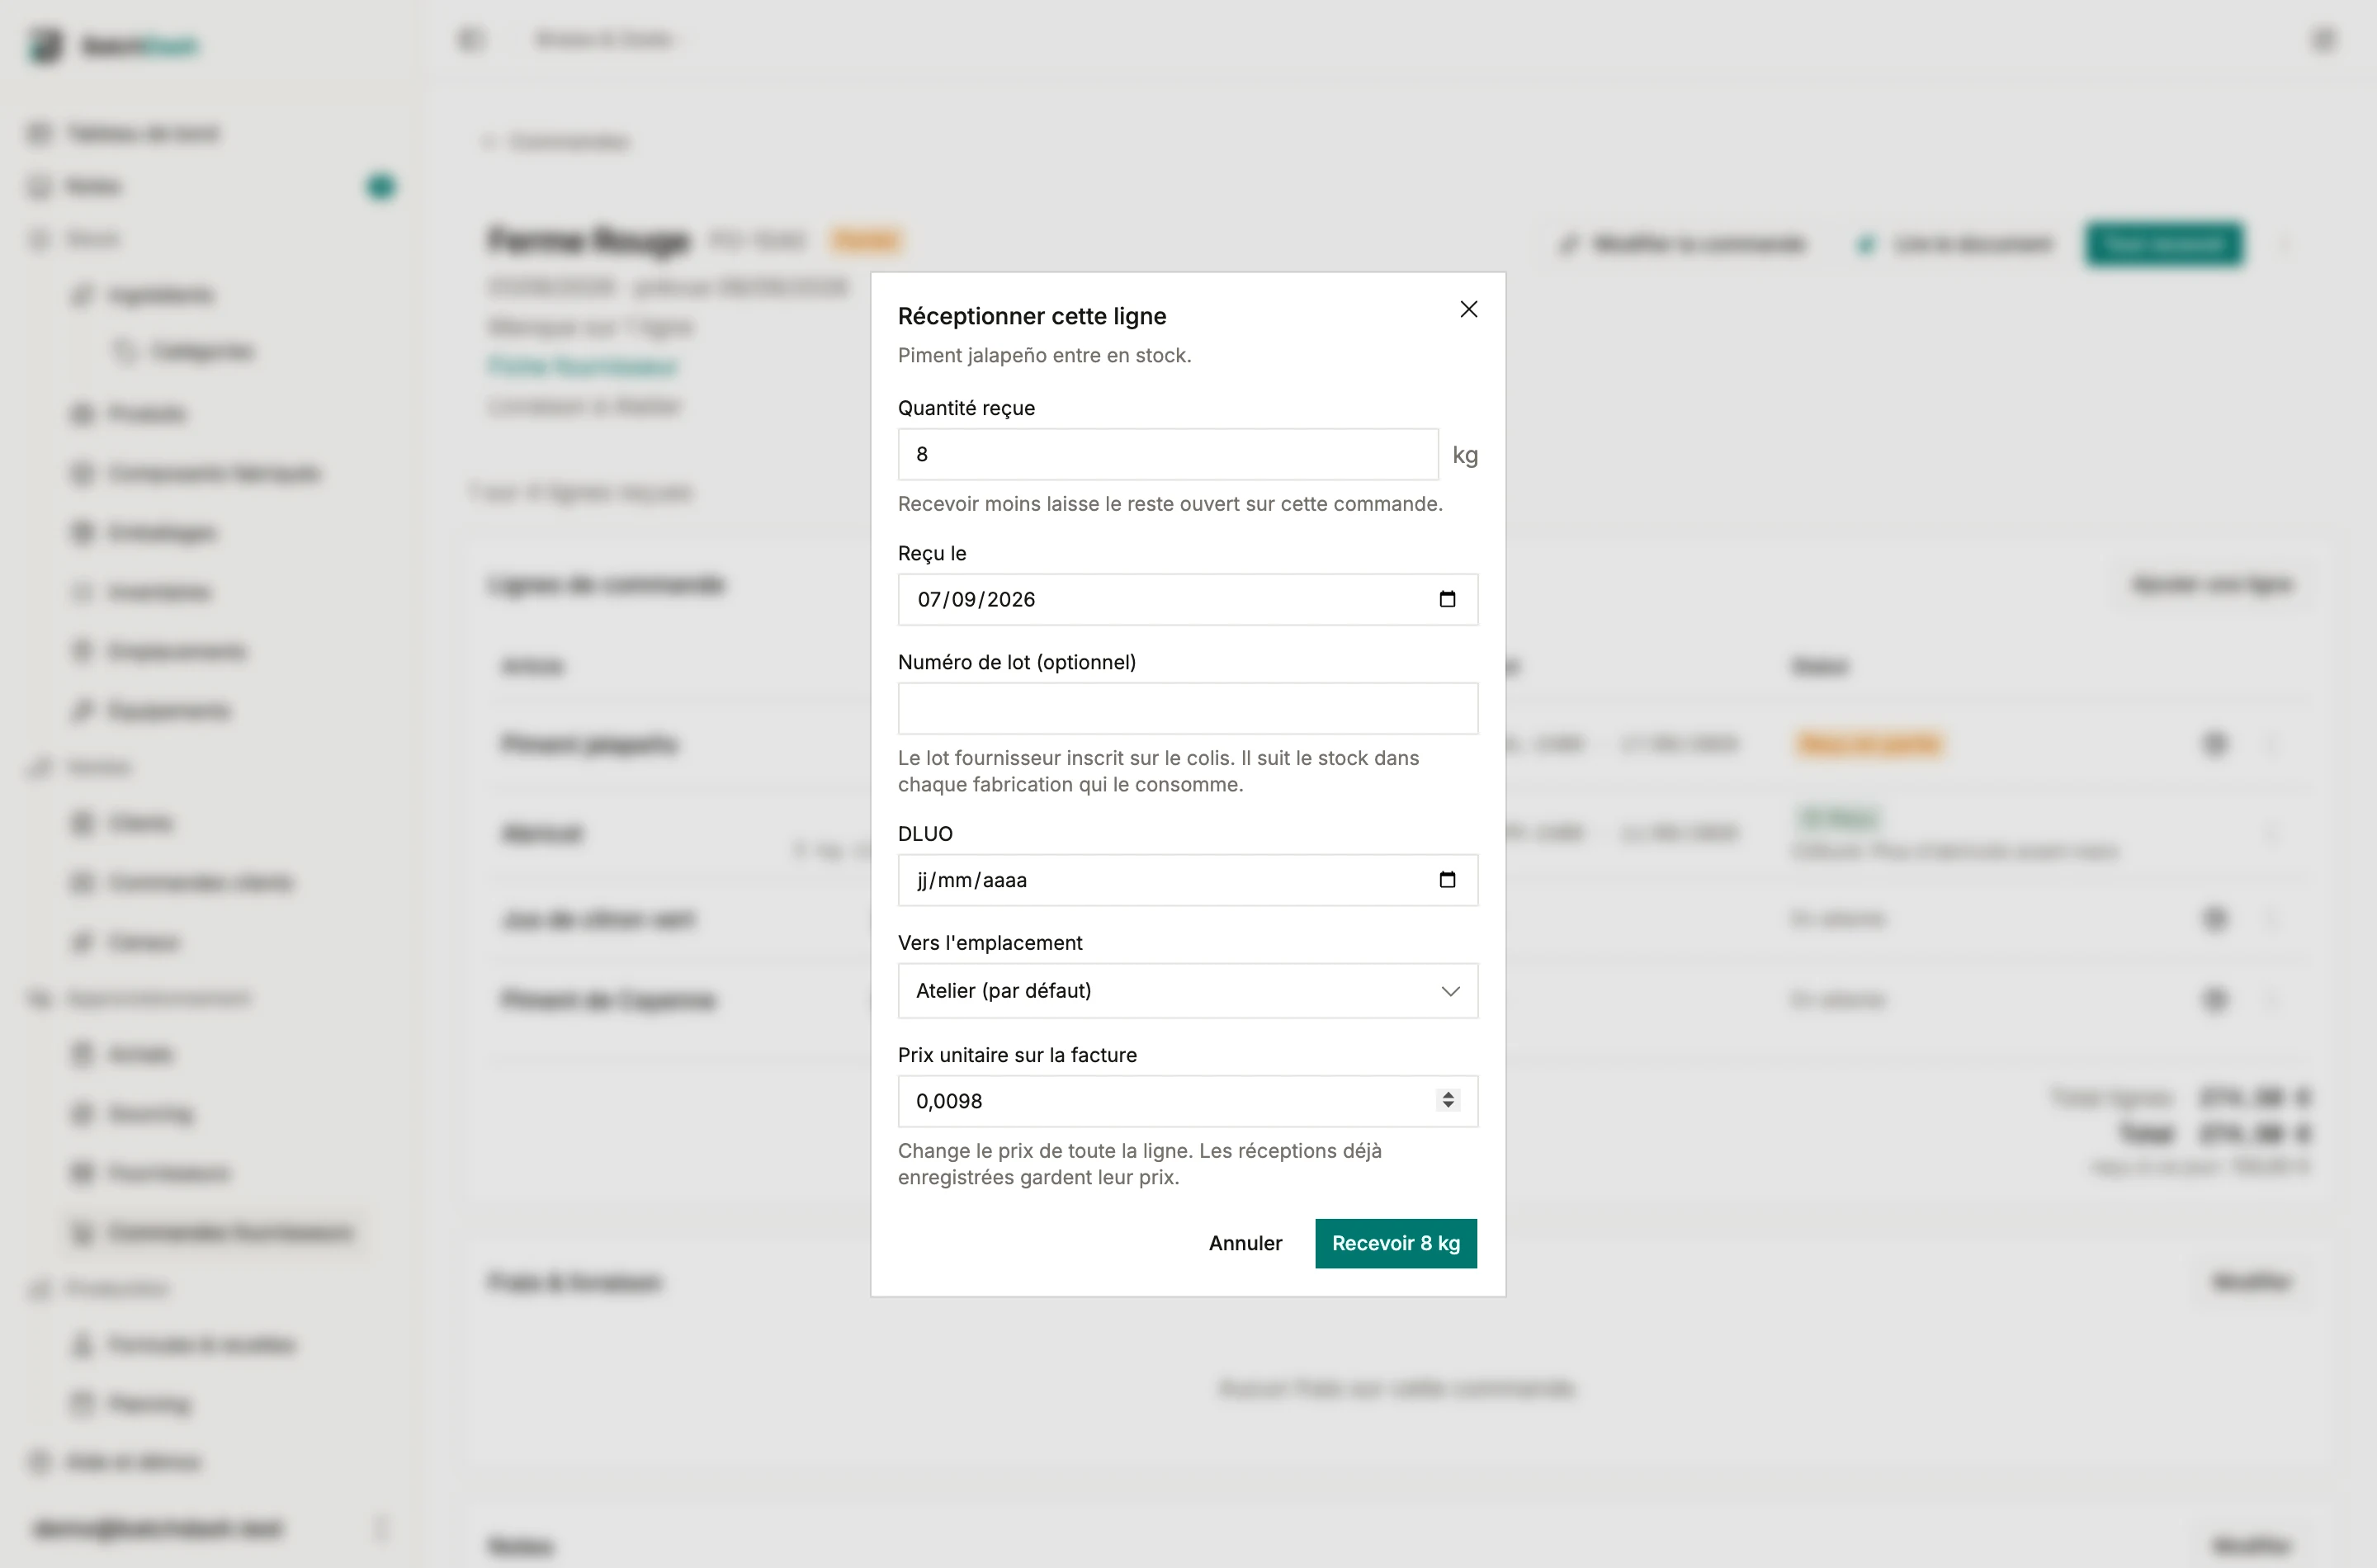This screenshot has height=1568, width=2377.
Task: Adjust the unit price stepper arrows
Action: click(1447, 1100)
